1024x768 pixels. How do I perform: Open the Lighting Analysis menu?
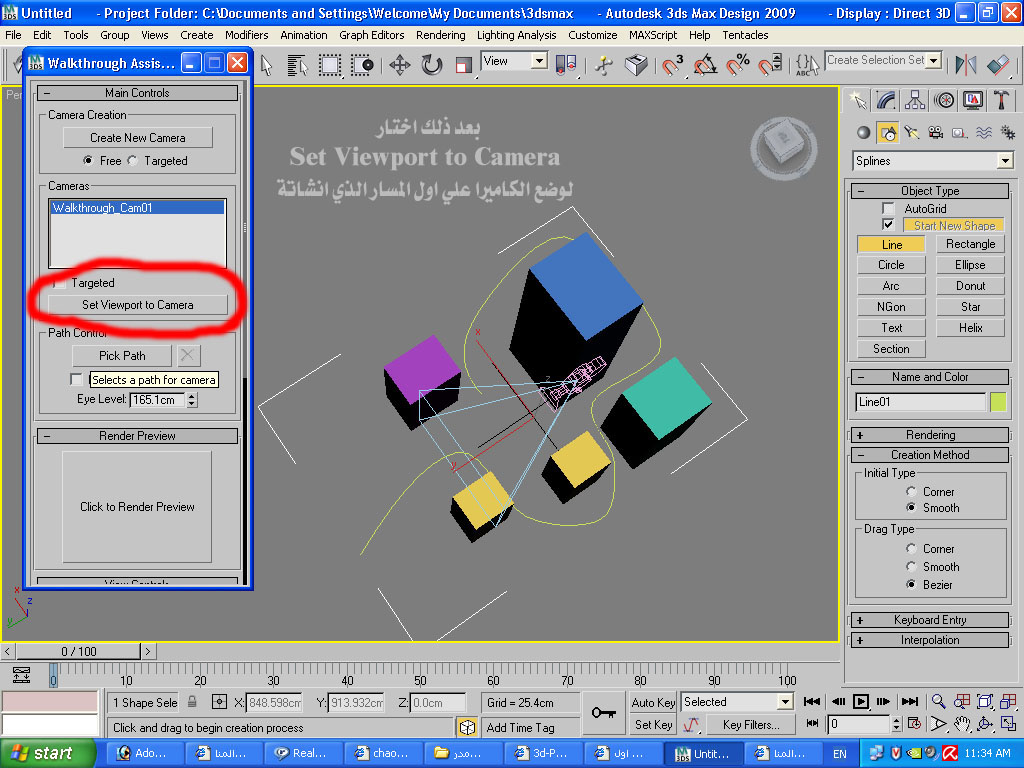517,35
